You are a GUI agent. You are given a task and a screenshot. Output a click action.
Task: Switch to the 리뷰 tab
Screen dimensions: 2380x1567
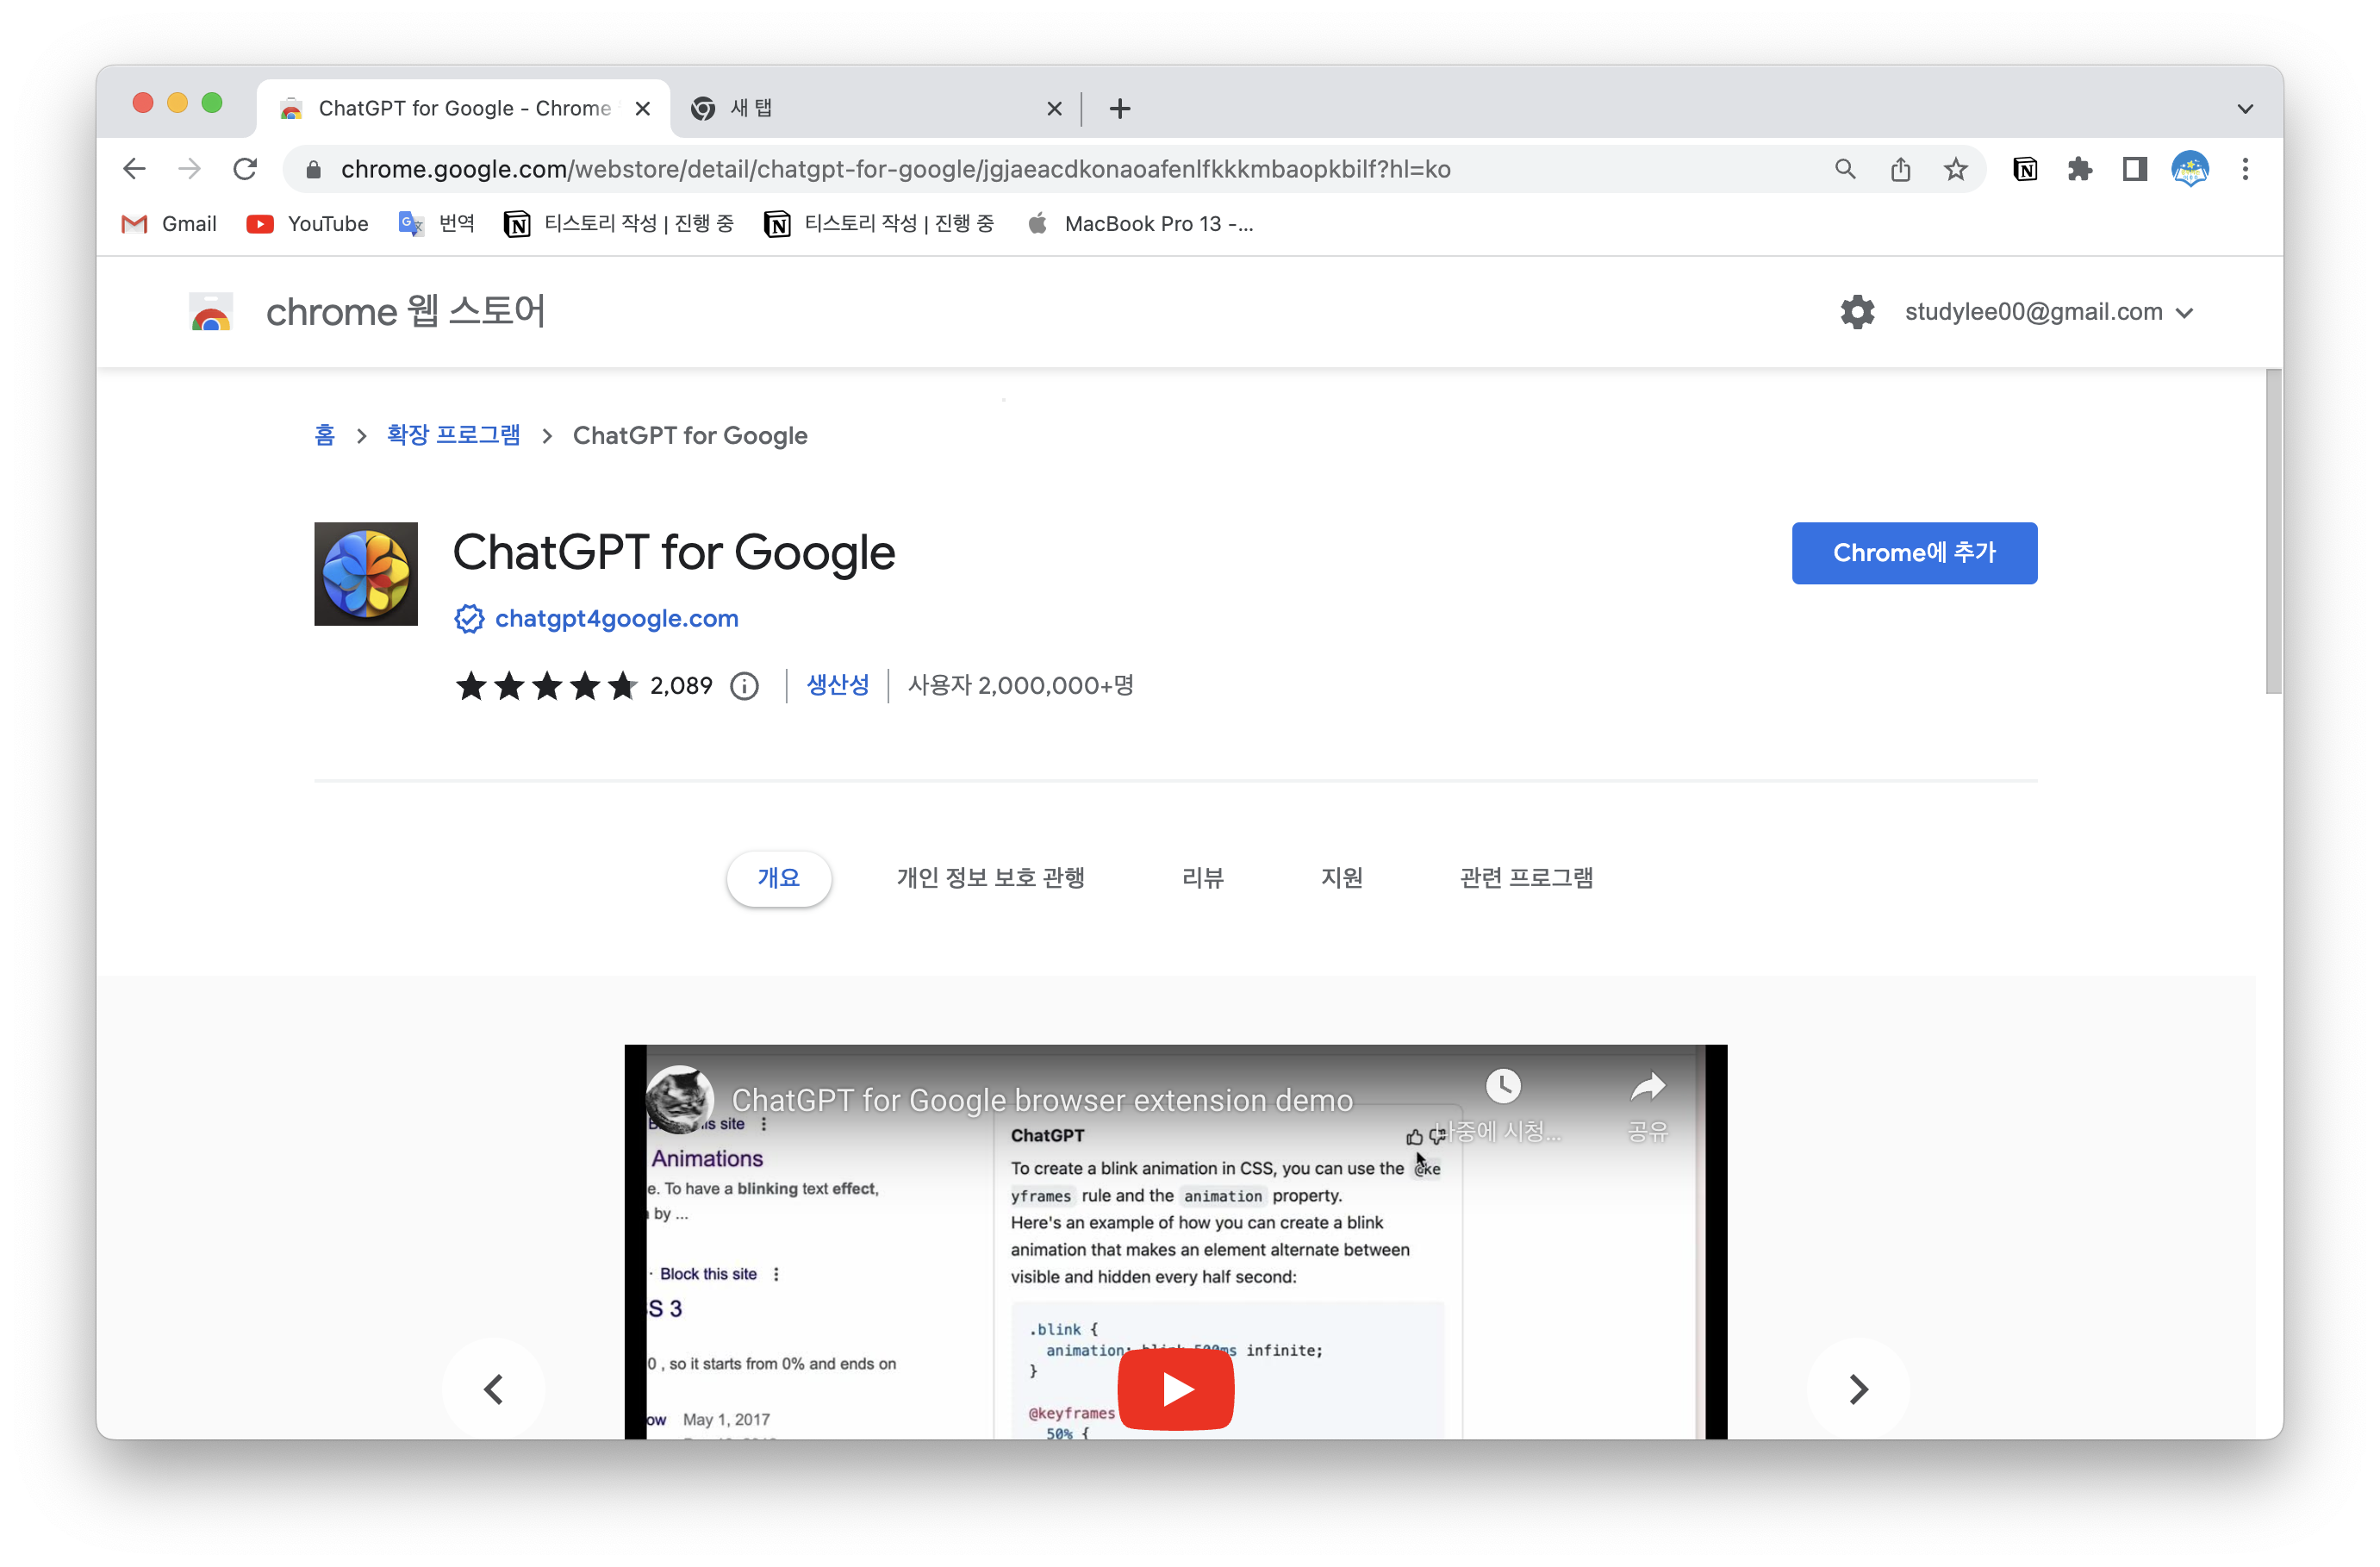(1202, 878)
